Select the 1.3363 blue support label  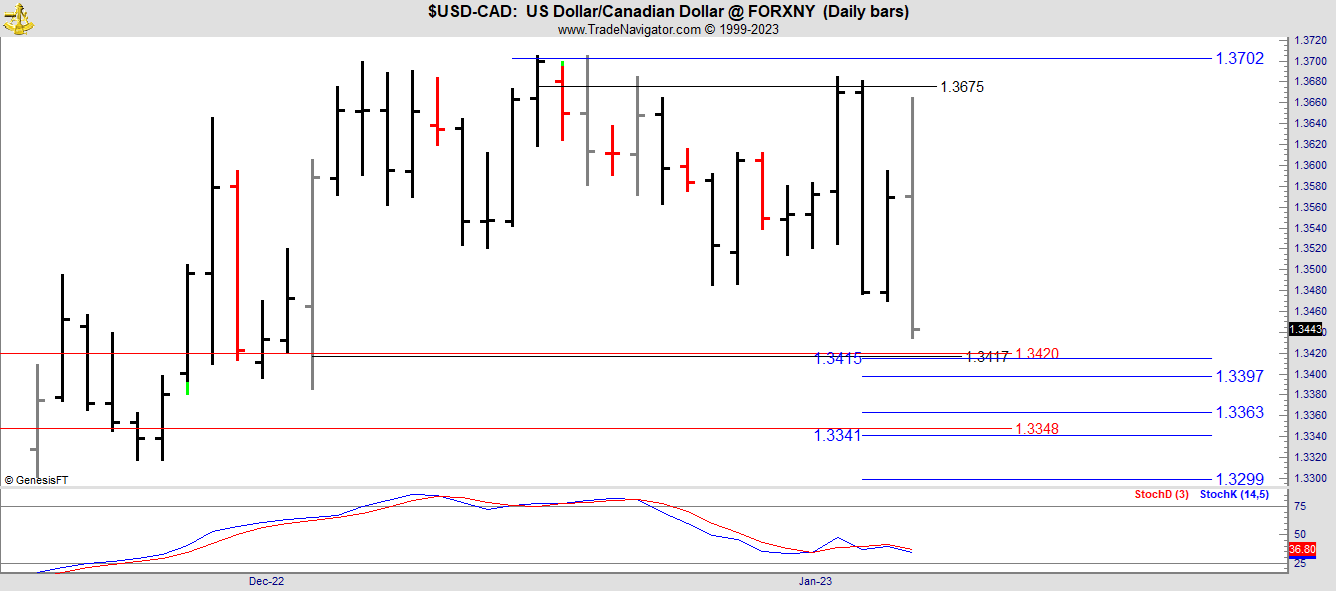pyautogui.click(x=1239, y=412)
